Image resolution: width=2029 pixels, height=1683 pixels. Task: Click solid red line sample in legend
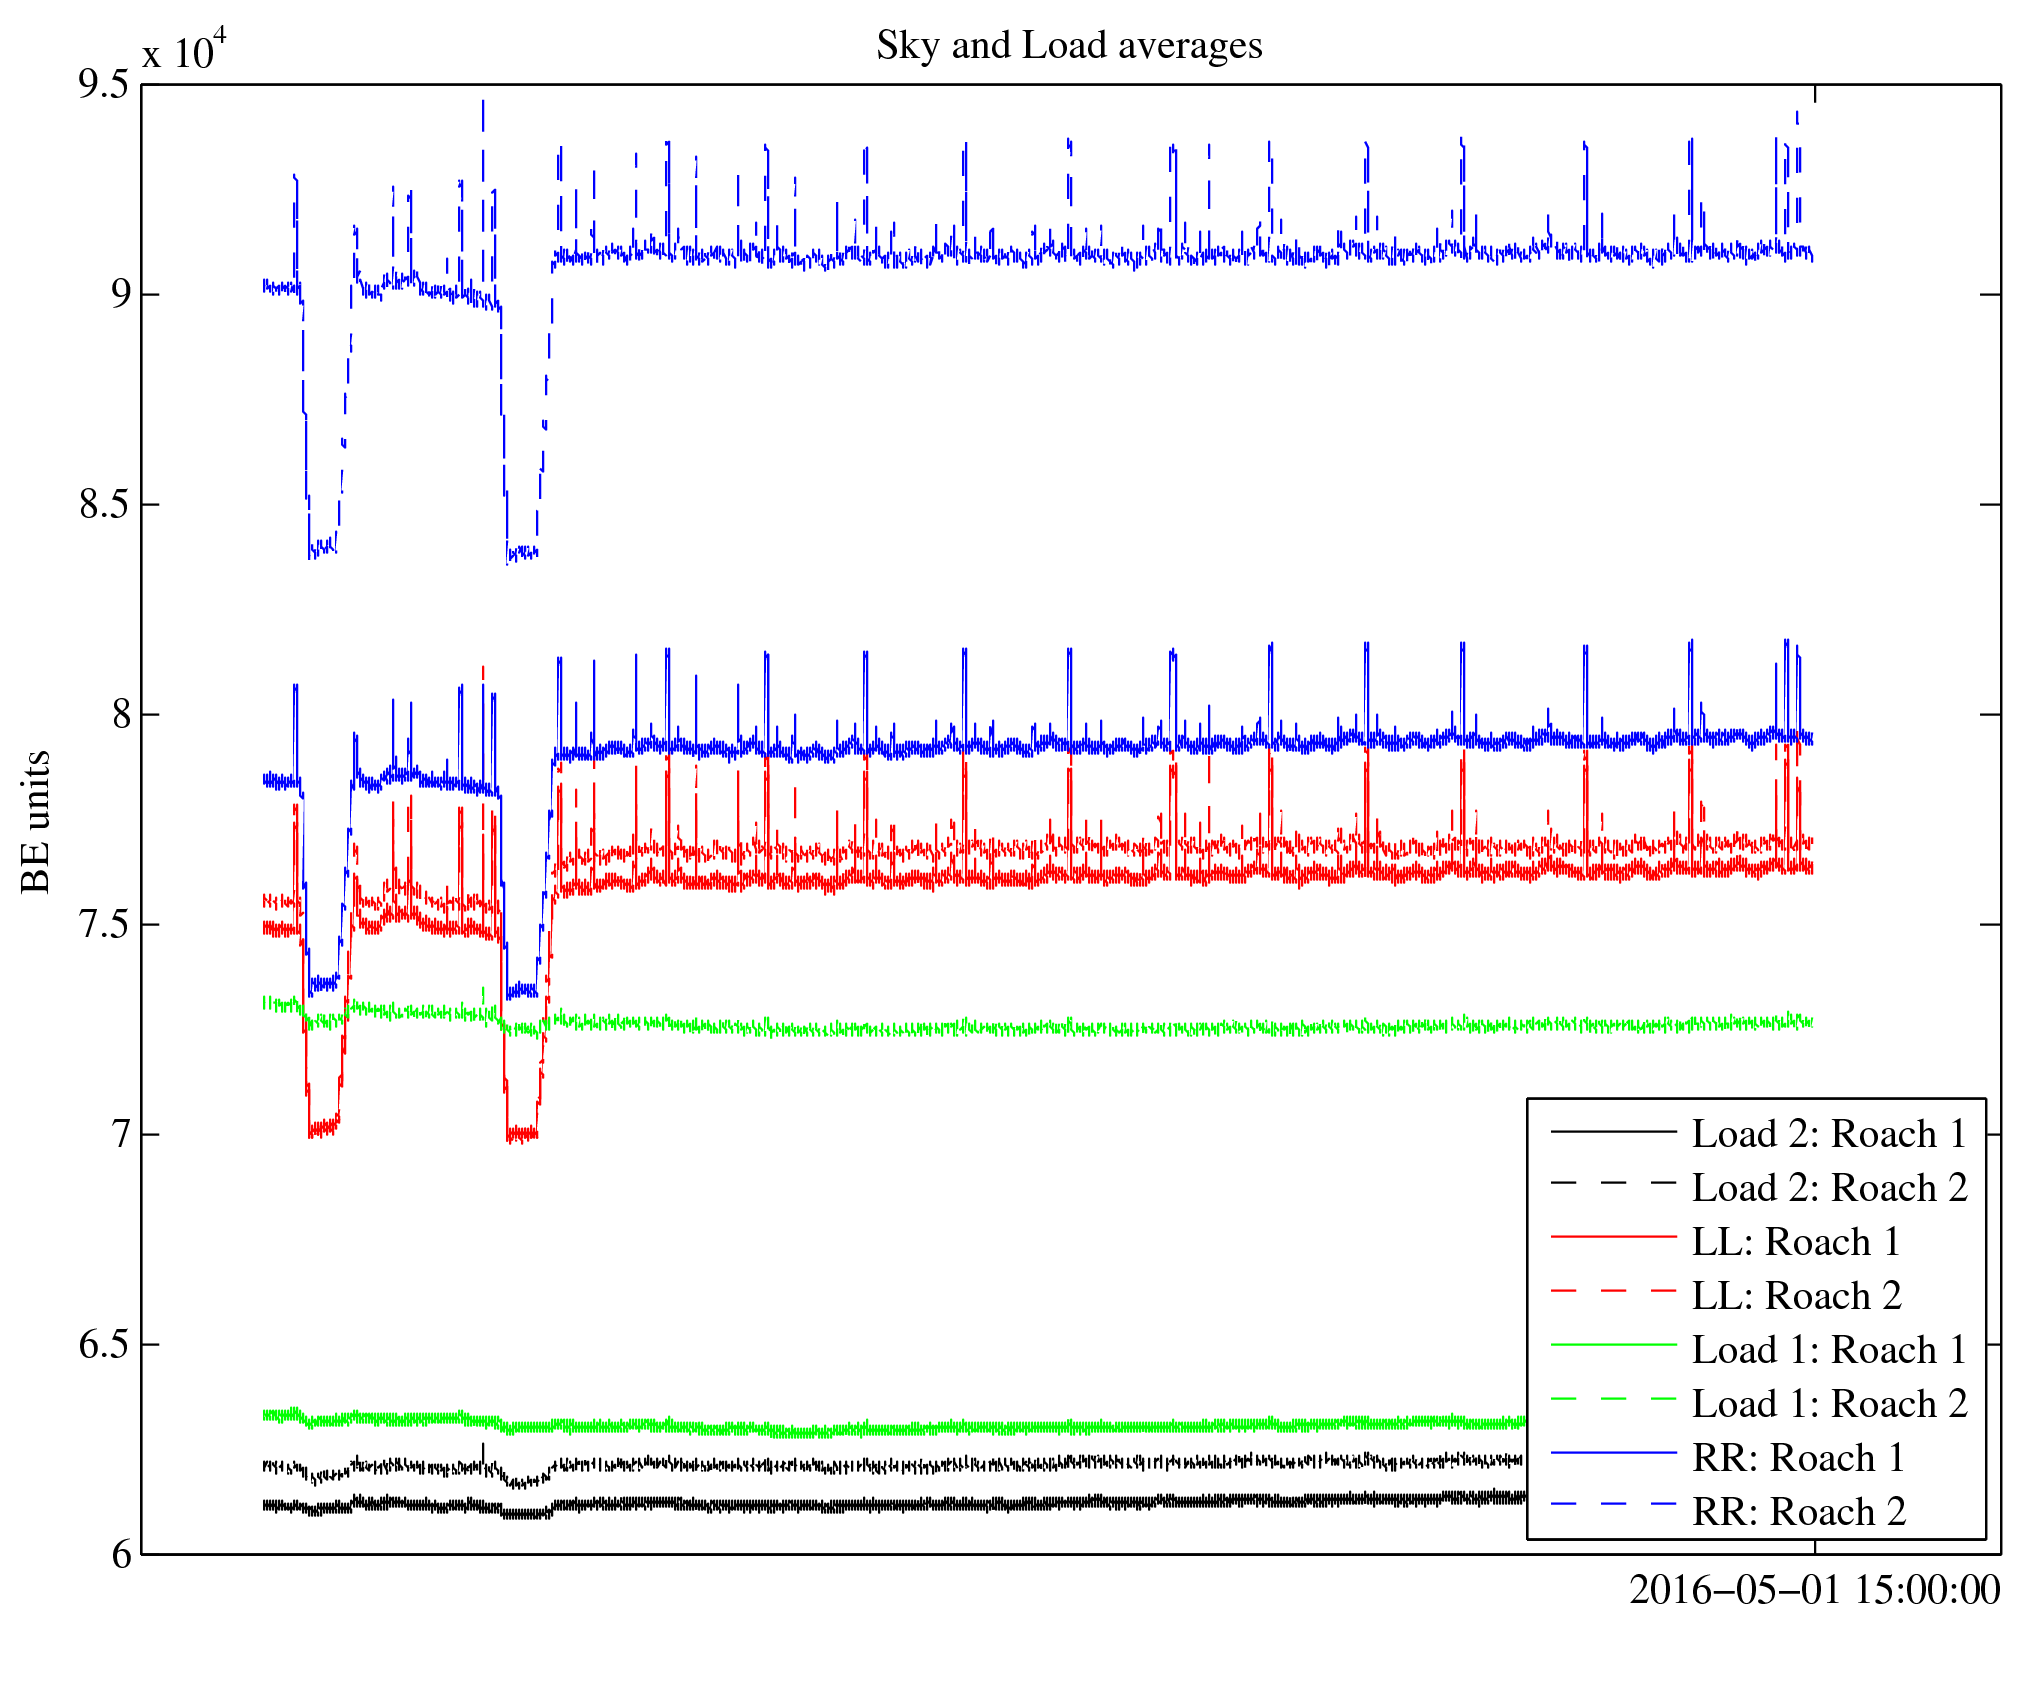point(1613,1238)
